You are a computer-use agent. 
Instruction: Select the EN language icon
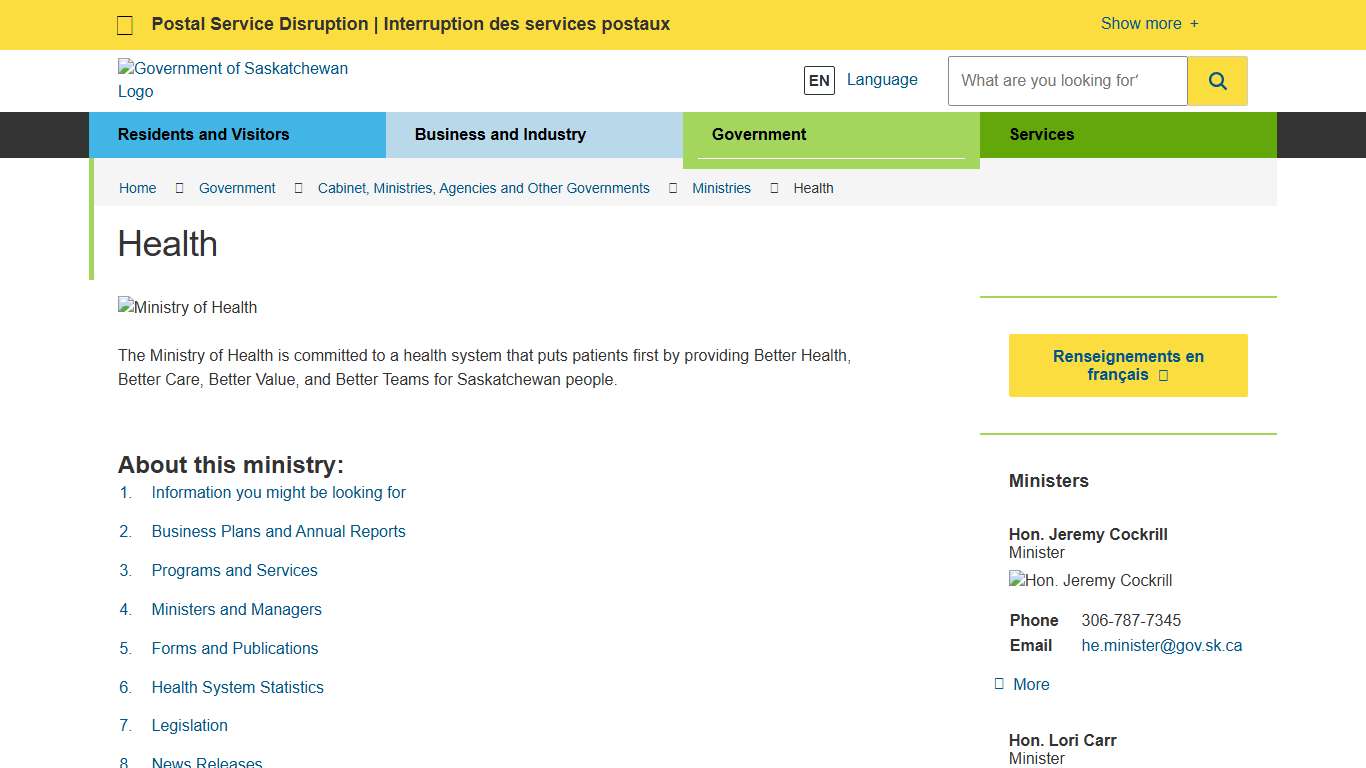[x=819, y=80]
